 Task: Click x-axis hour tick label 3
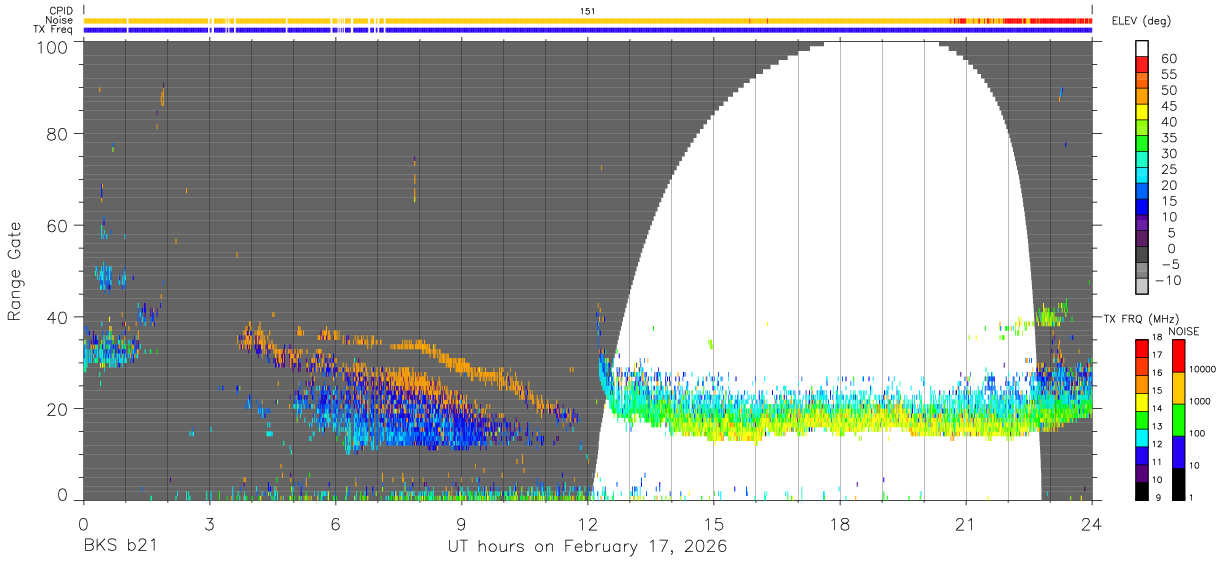(209, 523)
